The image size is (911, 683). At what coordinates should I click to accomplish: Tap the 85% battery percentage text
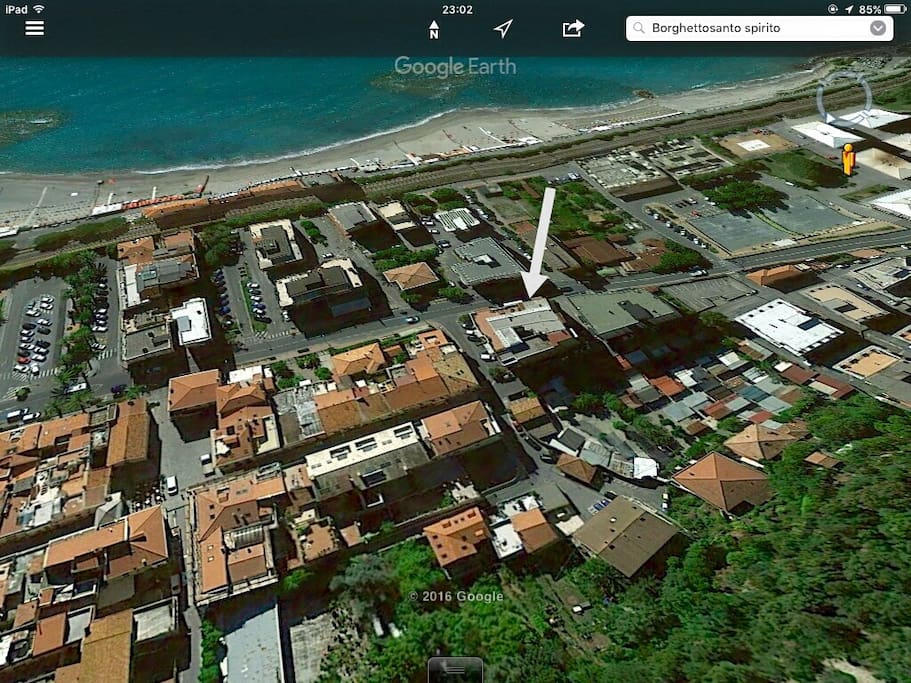click(870, 9)
